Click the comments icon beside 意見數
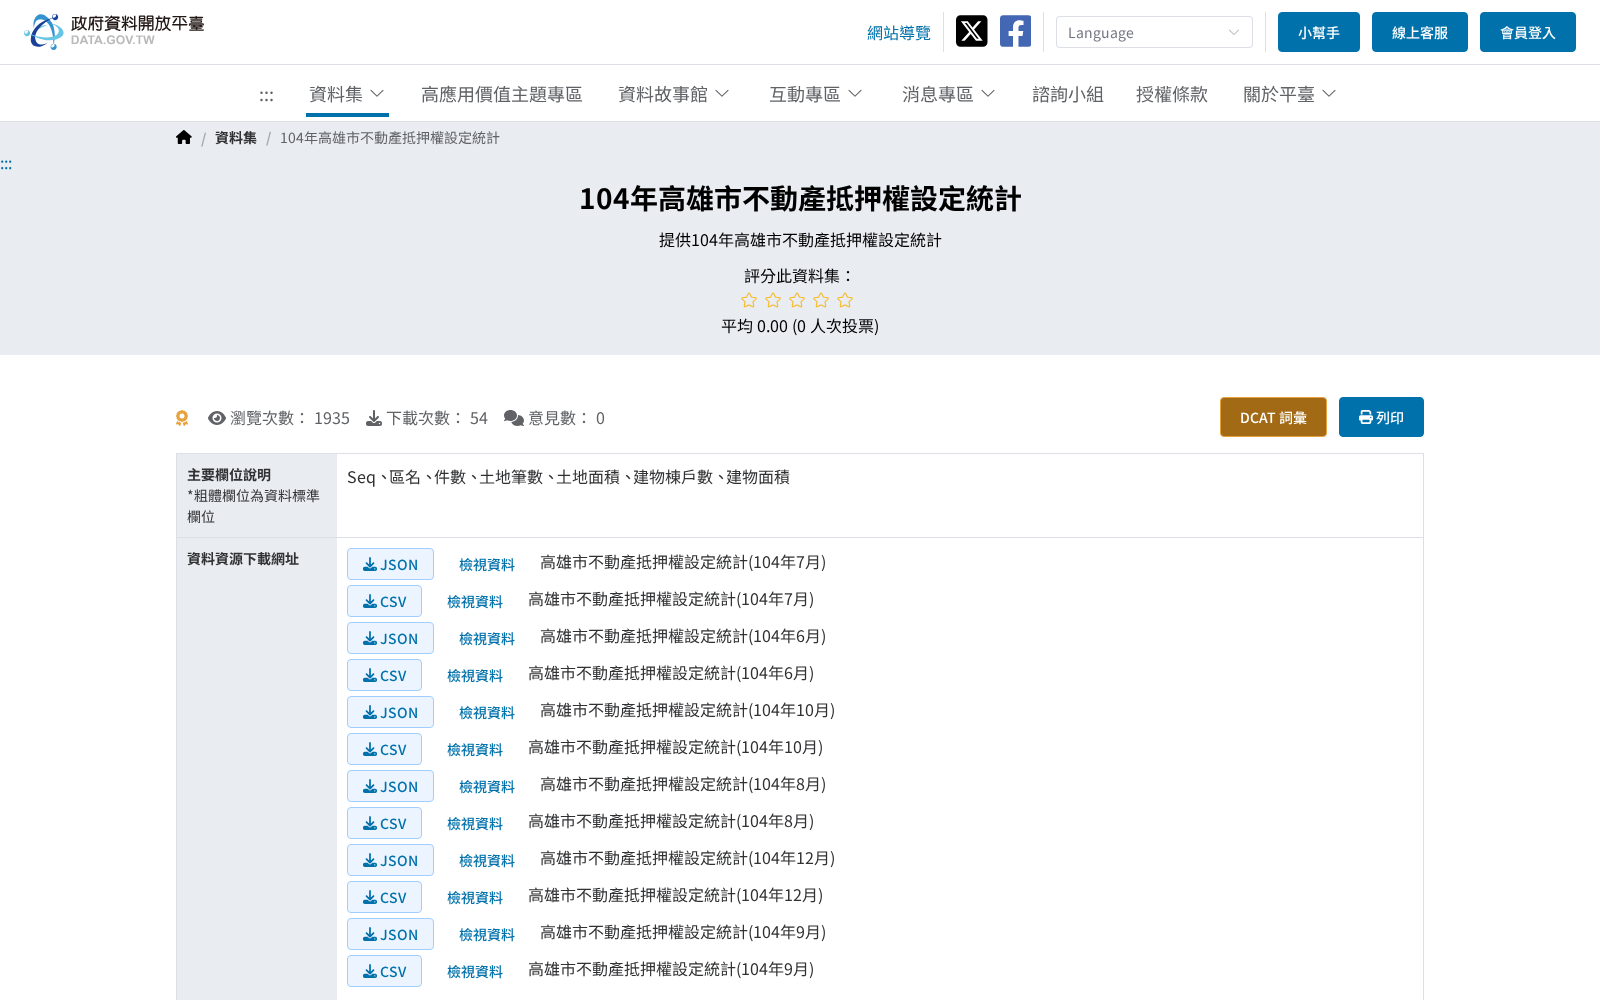Viewport: 1600px width, 1000px height. [514, 418]
